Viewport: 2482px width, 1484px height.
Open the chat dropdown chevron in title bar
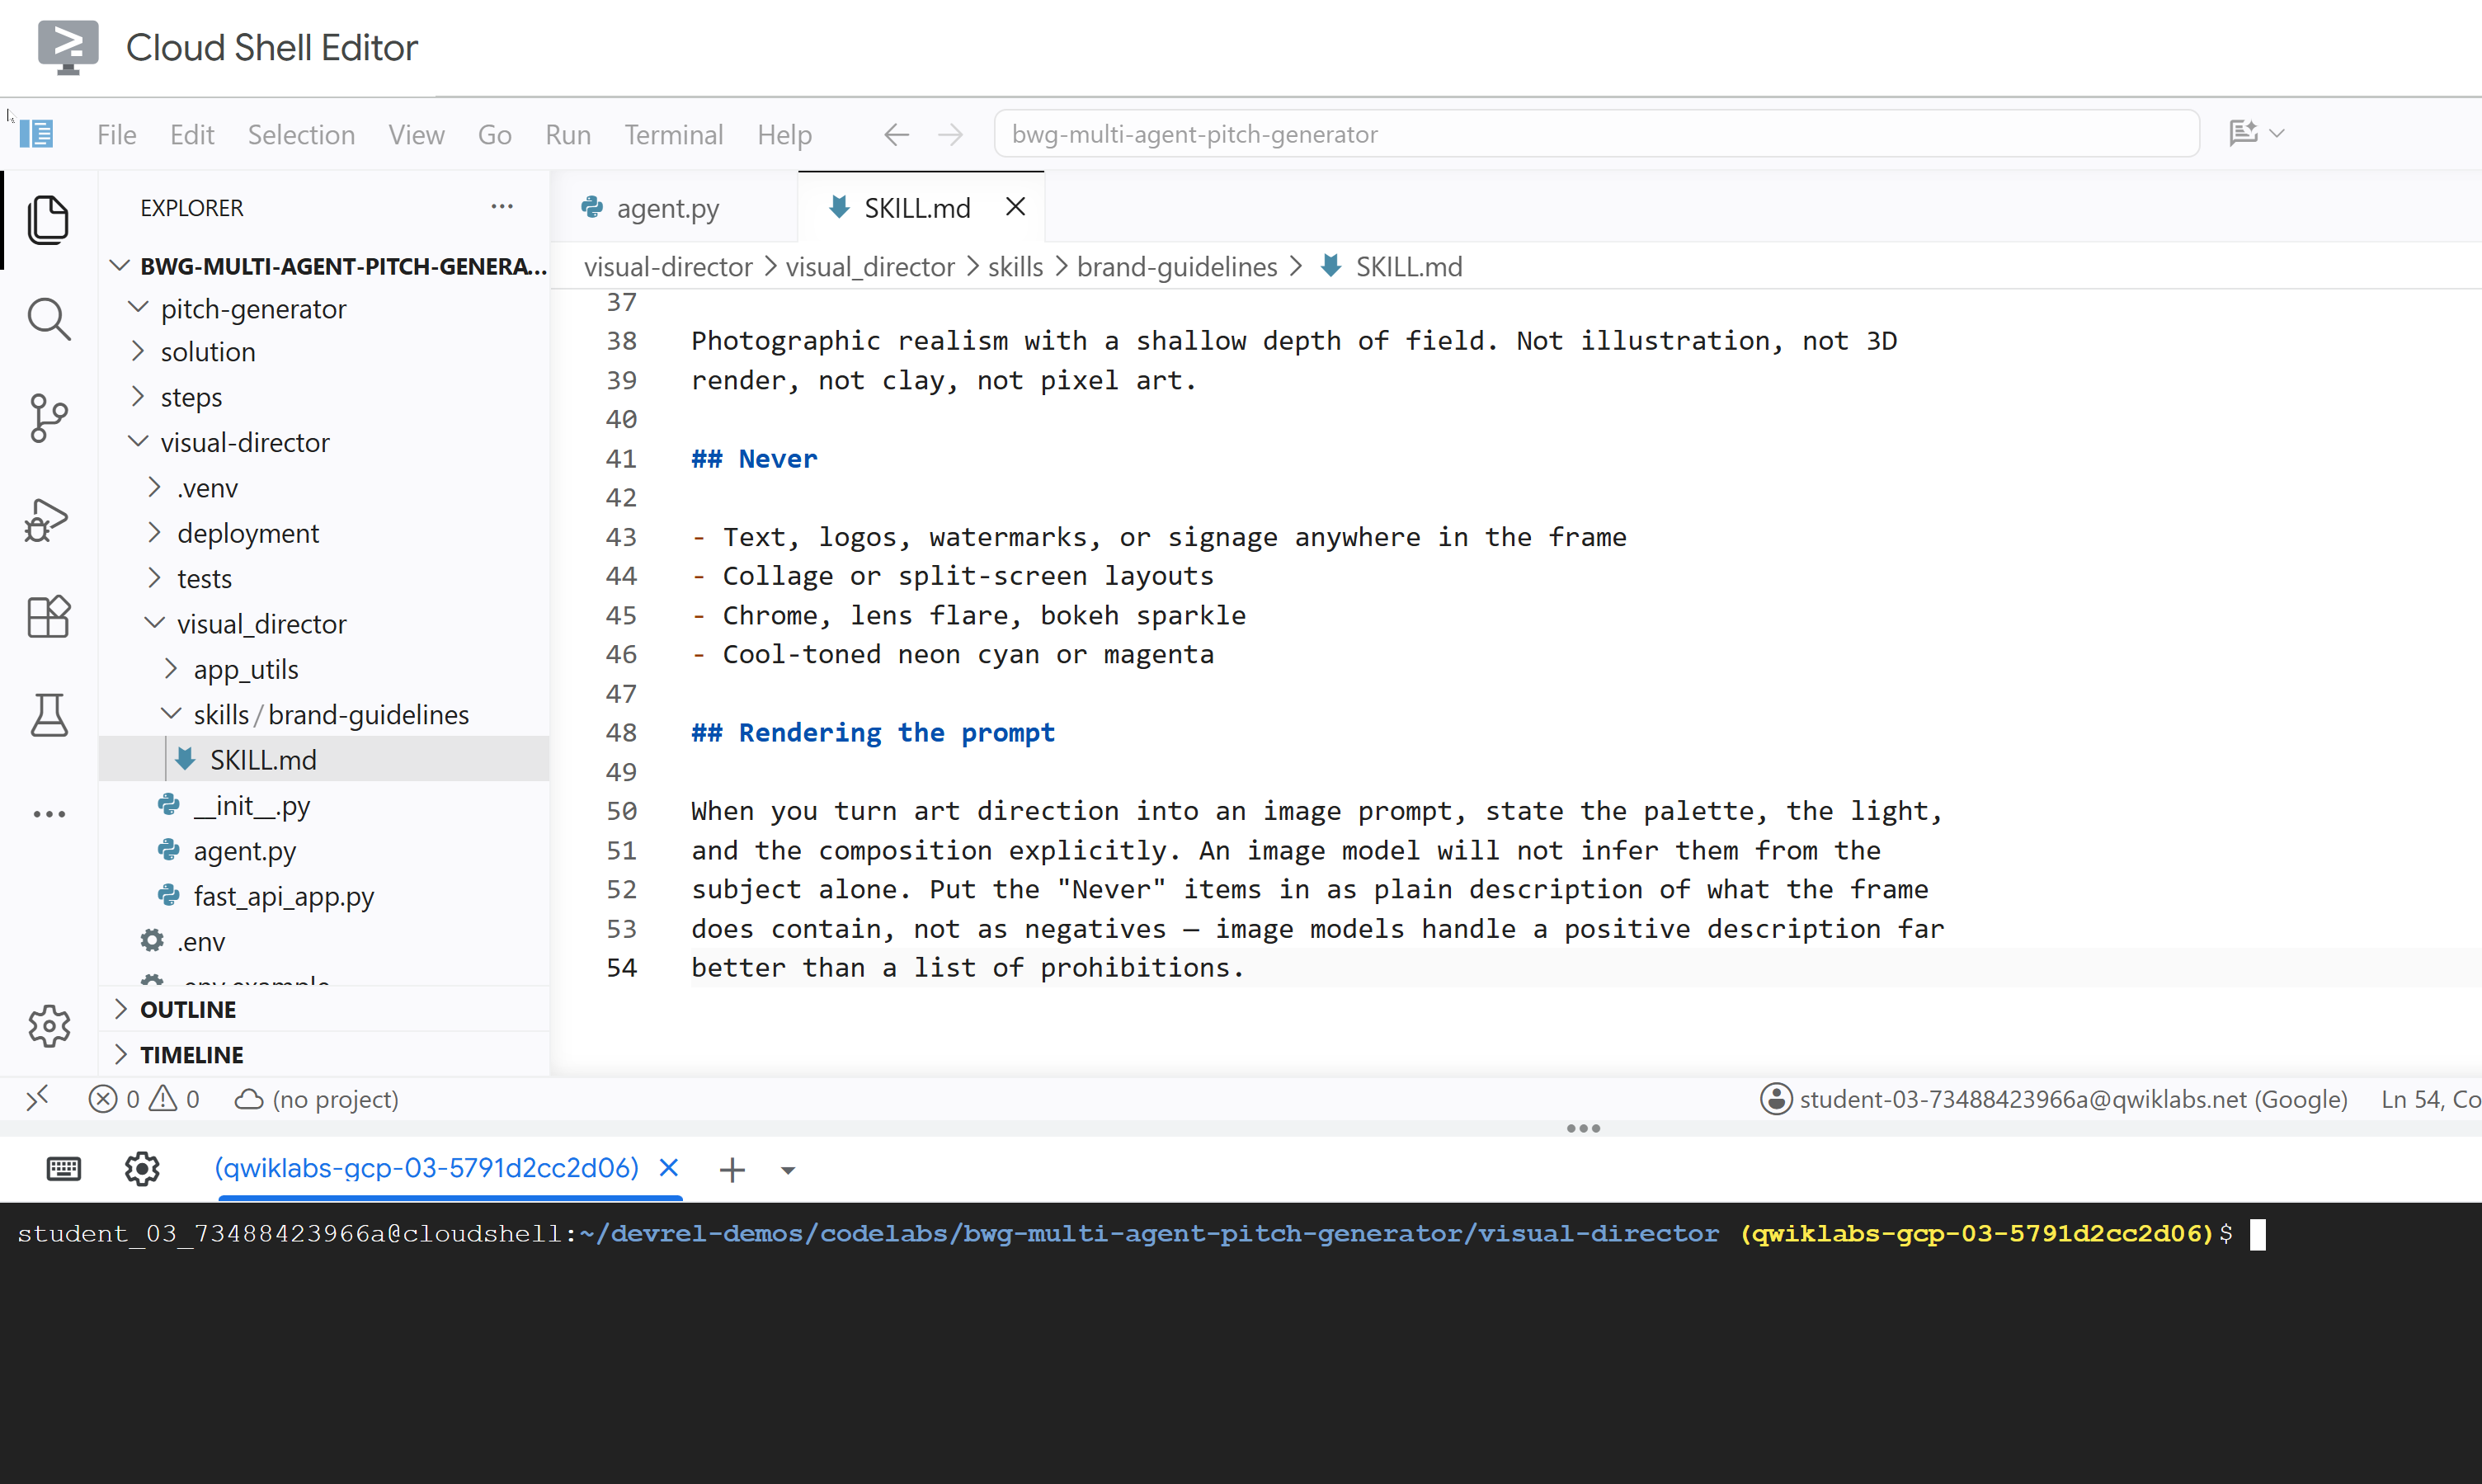(x=2278, y=133)
